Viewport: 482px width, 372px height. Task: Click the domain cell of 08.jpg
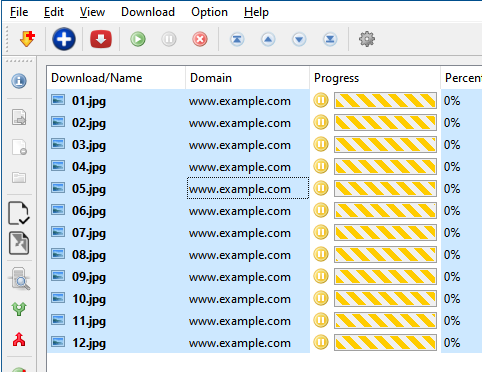tap(248, 254)
